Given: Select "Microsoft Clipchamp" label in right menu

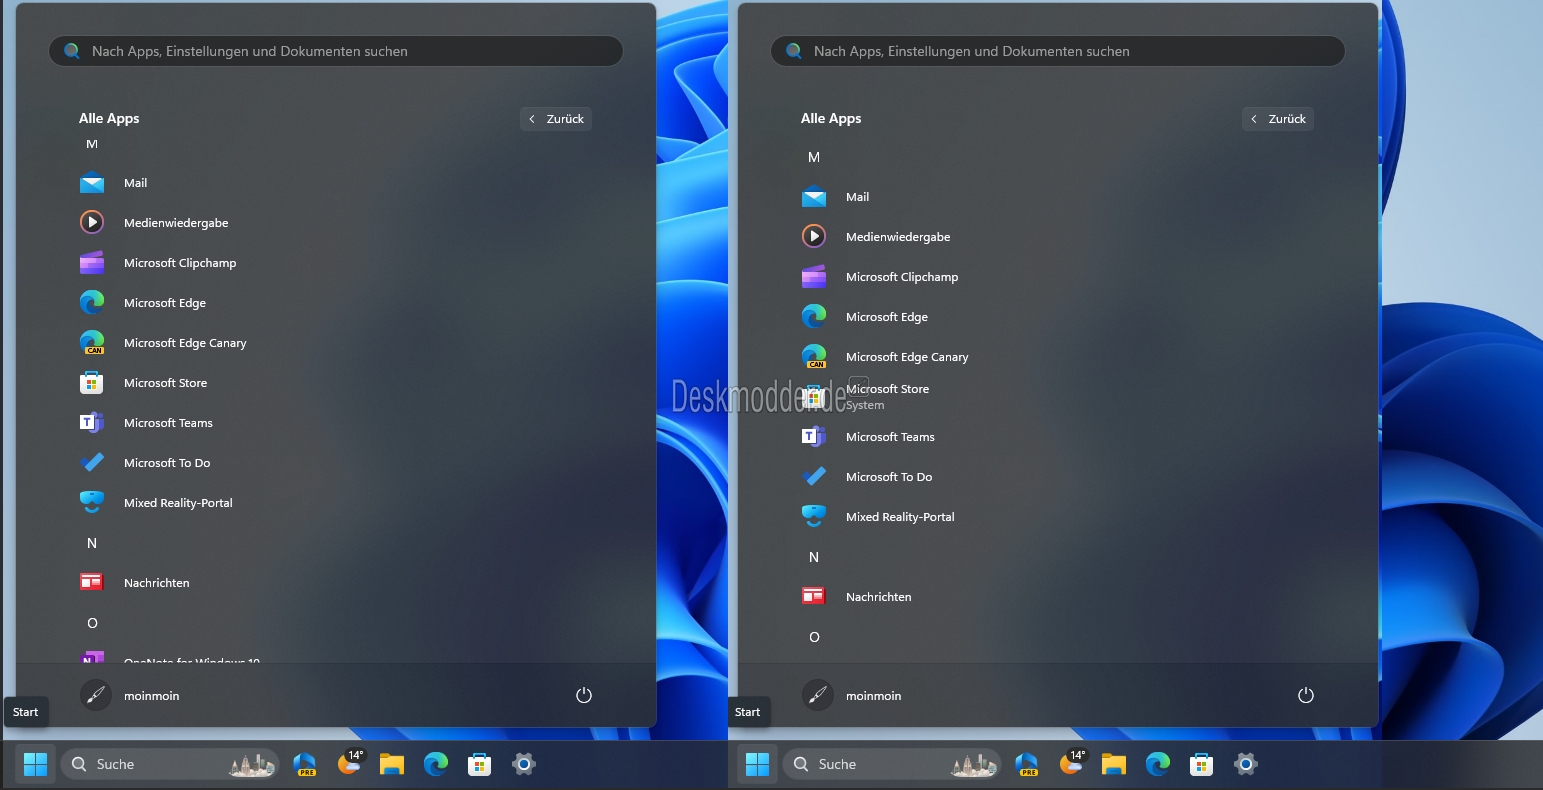Looking at the screenshot, I should (902, 277).
